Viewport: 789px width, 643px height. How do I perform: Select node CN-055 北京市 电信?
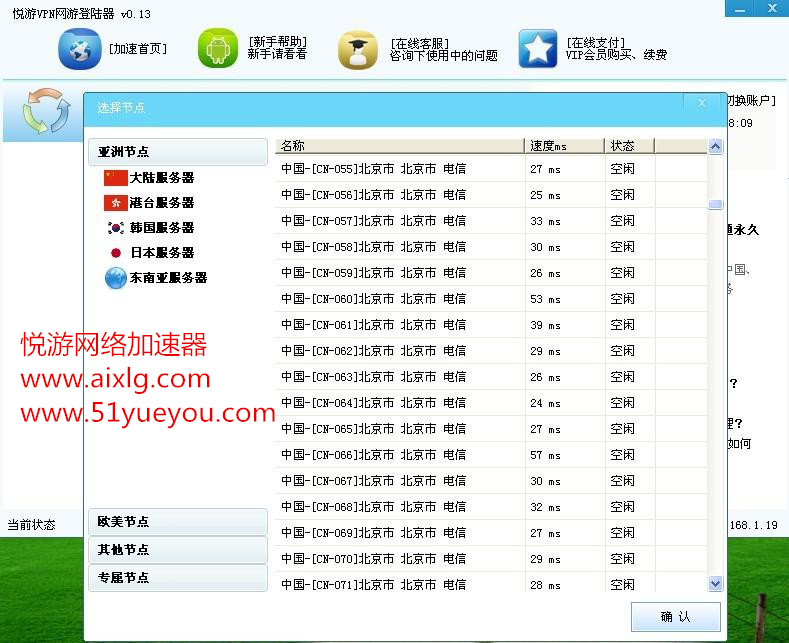tap(491, 169)
